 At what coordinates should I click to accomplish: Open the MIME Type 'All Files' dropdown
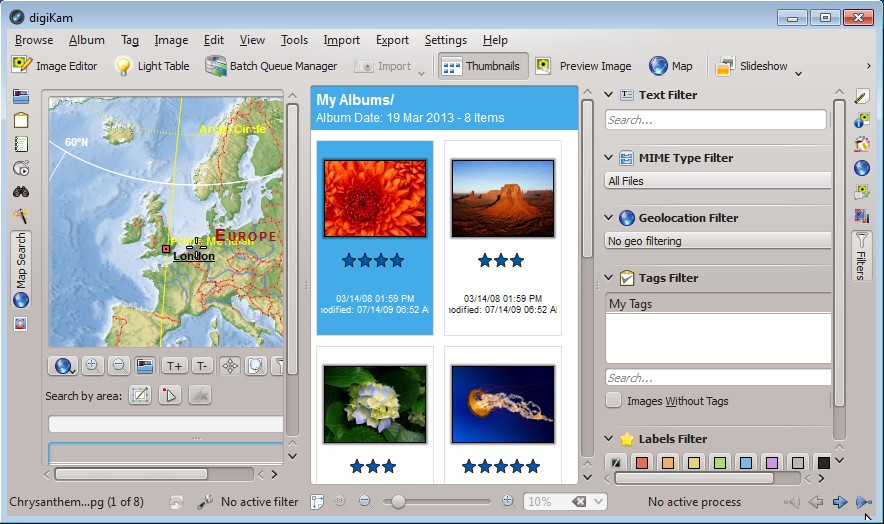click(x=718, y=181)
